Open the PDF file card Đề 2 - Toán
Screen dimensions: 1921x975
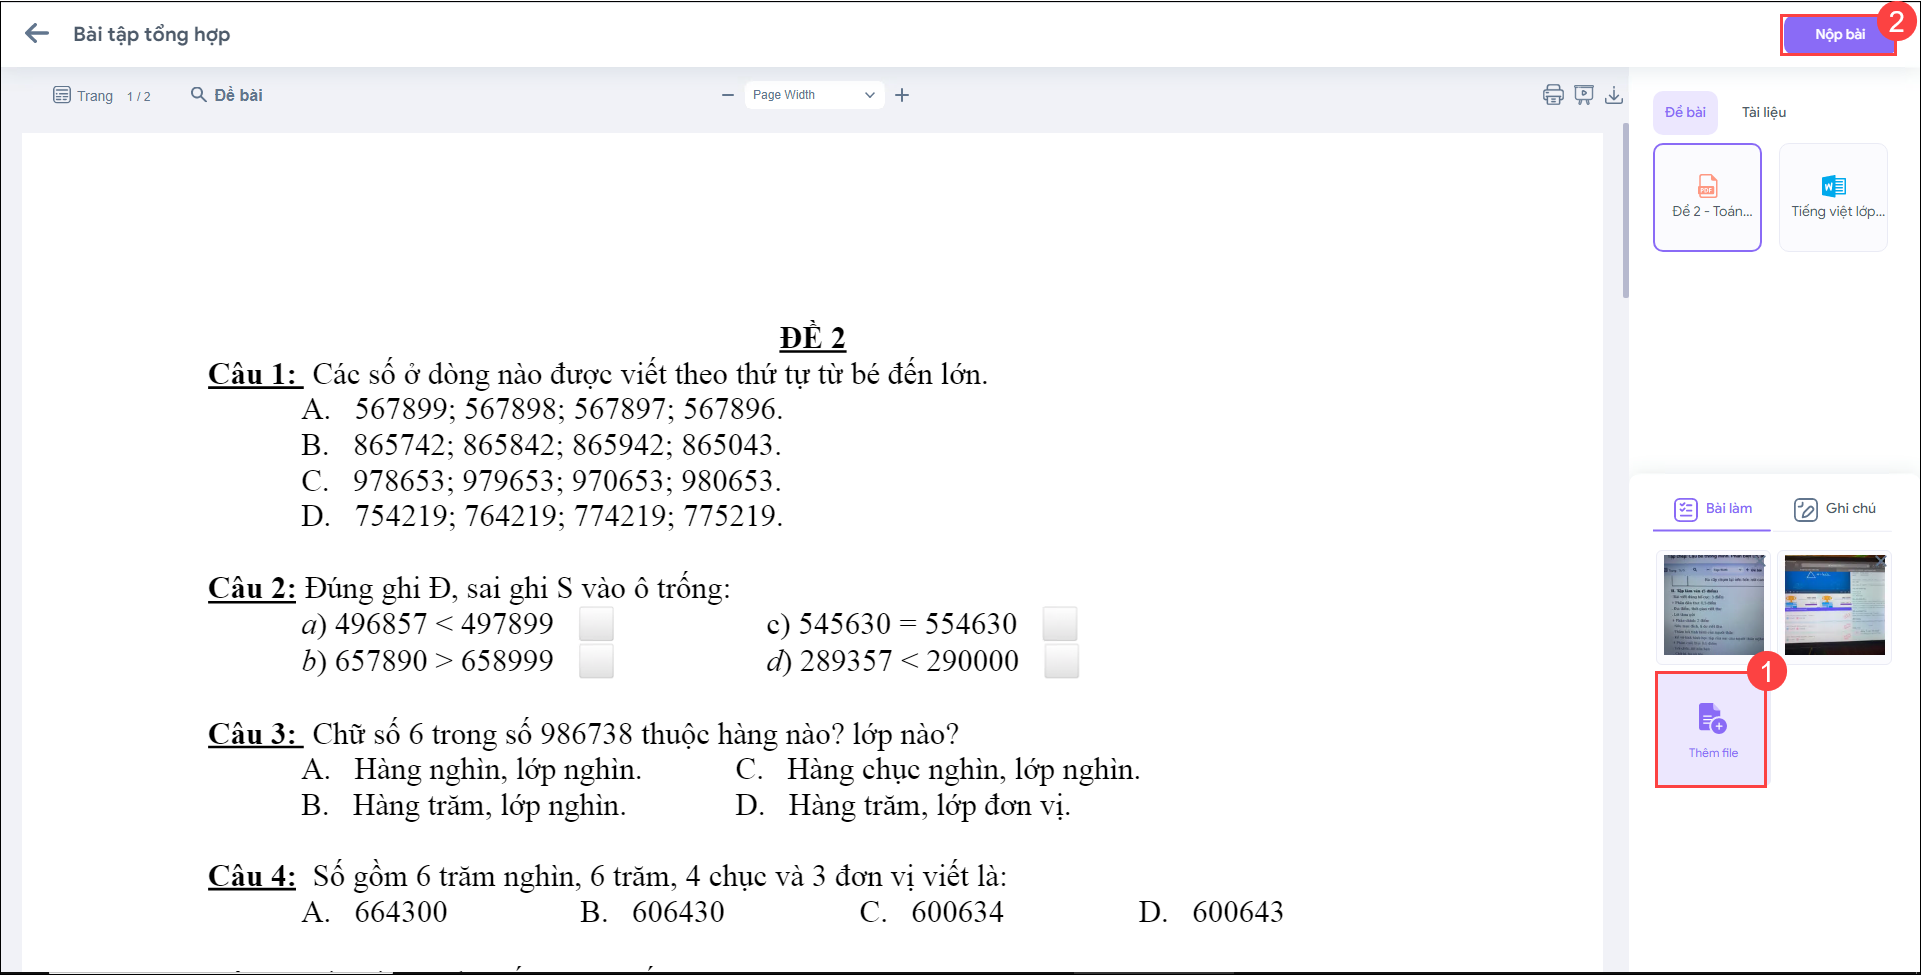1707,197
